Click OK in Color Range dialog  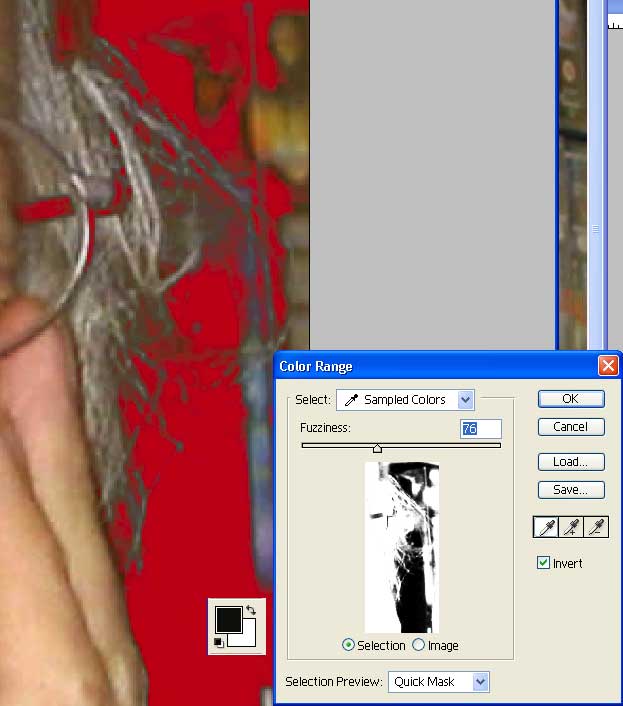pyautogui.click(x=571, y=399)
